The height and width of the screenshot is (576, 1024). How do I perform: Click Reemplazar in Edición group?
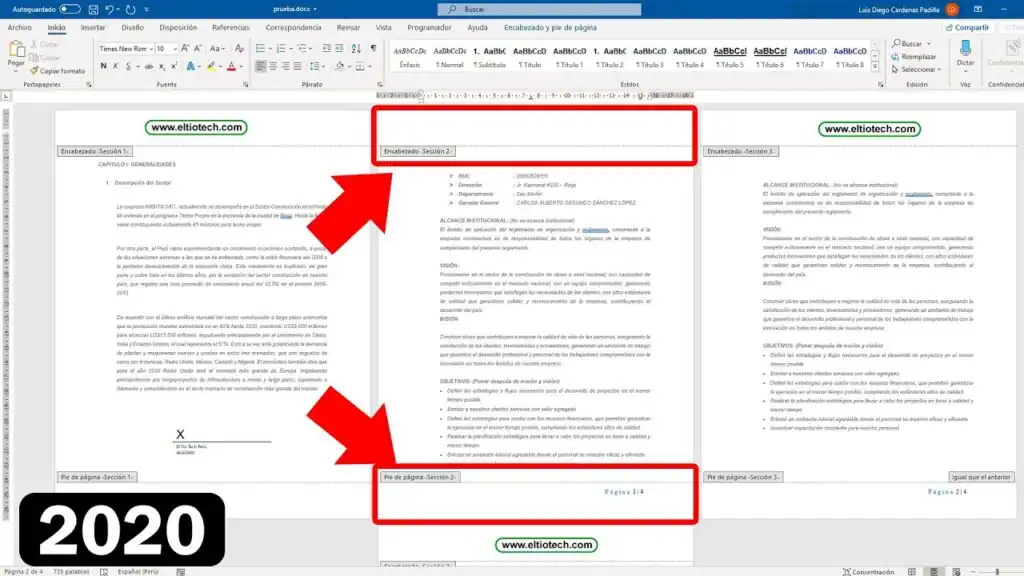(x=914, y=57)
